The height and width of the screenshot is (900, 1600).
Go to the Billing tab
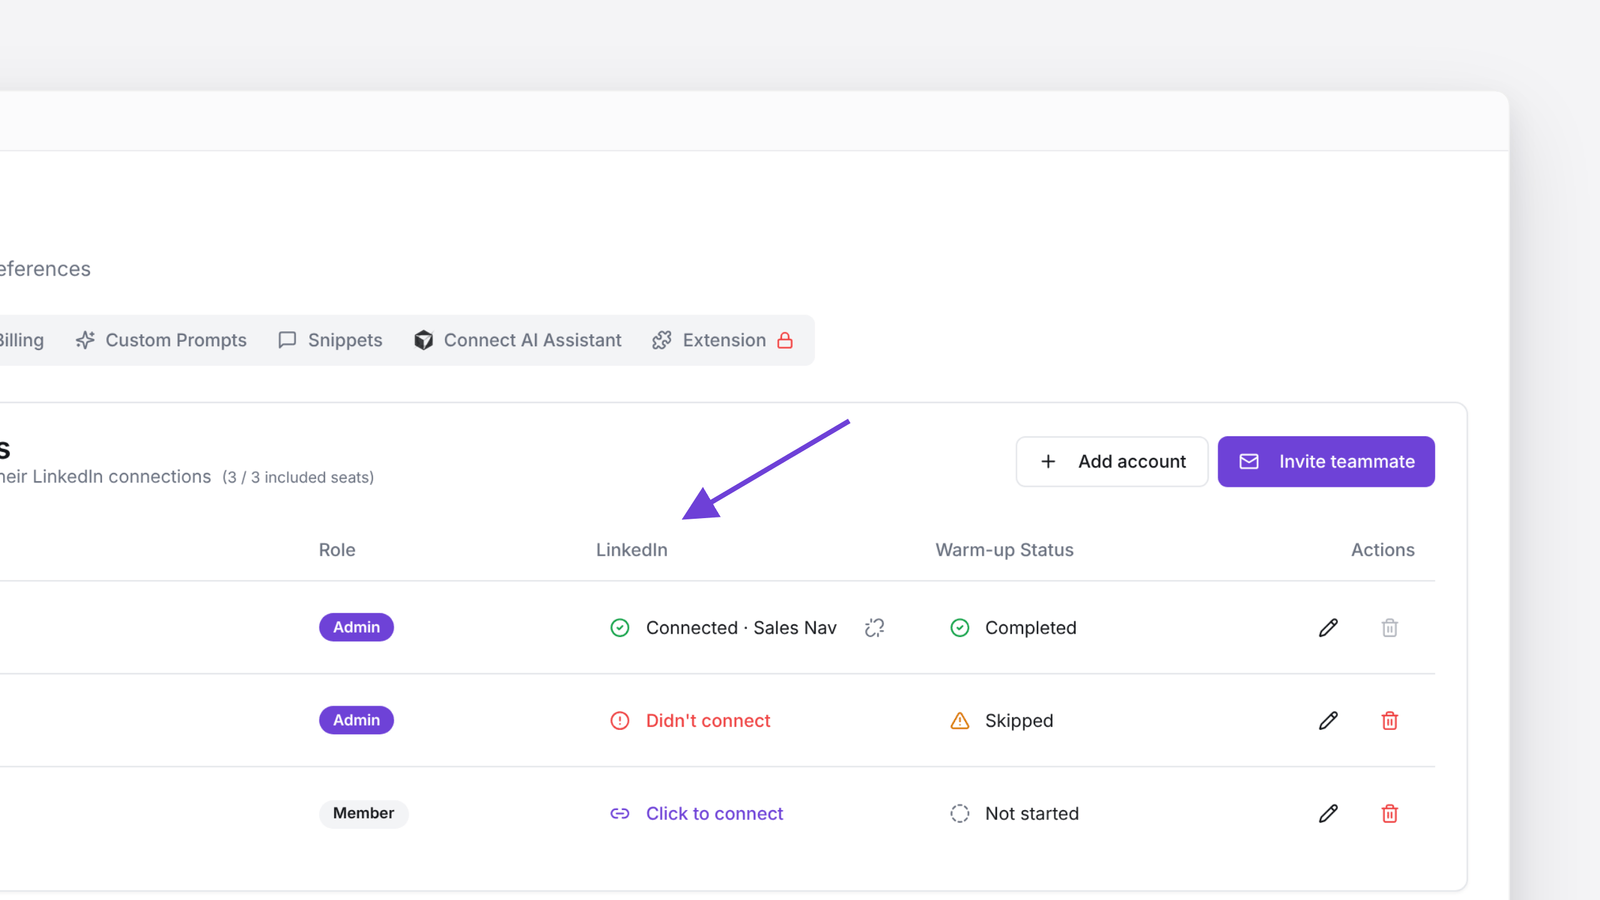point(22,340)
